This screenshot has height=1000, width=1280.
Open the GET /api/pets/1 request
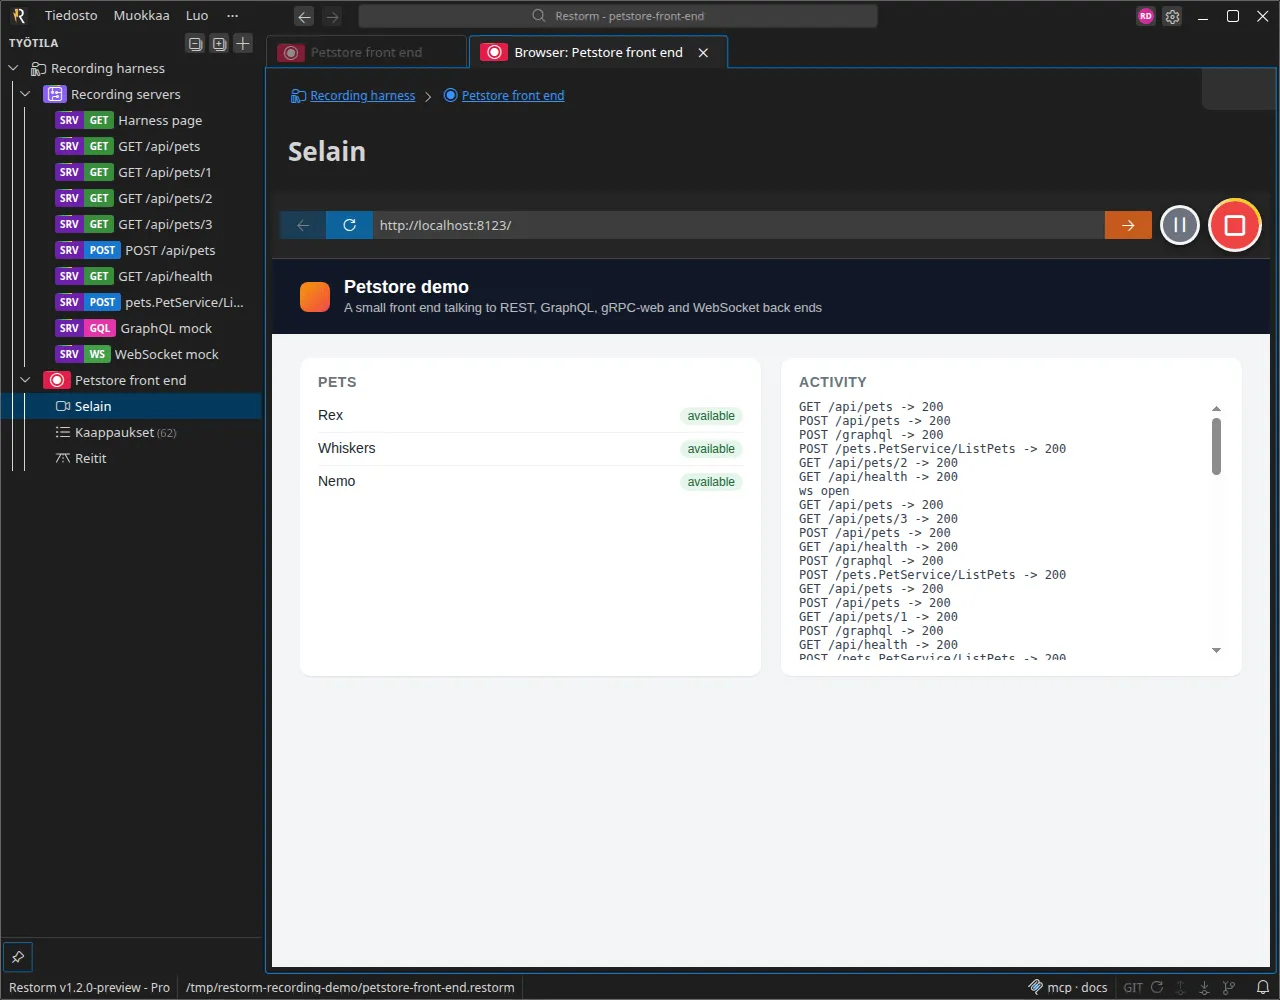[x=131, y=172]
